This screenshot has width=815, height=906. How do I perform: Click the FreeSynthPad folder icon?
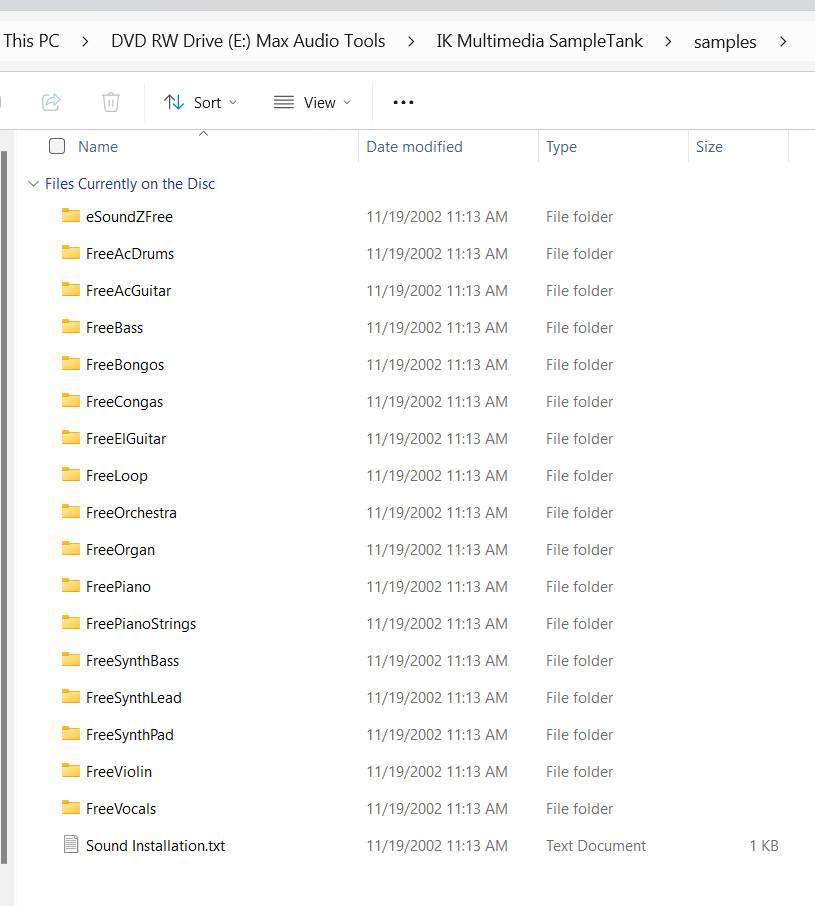(70, 734)
